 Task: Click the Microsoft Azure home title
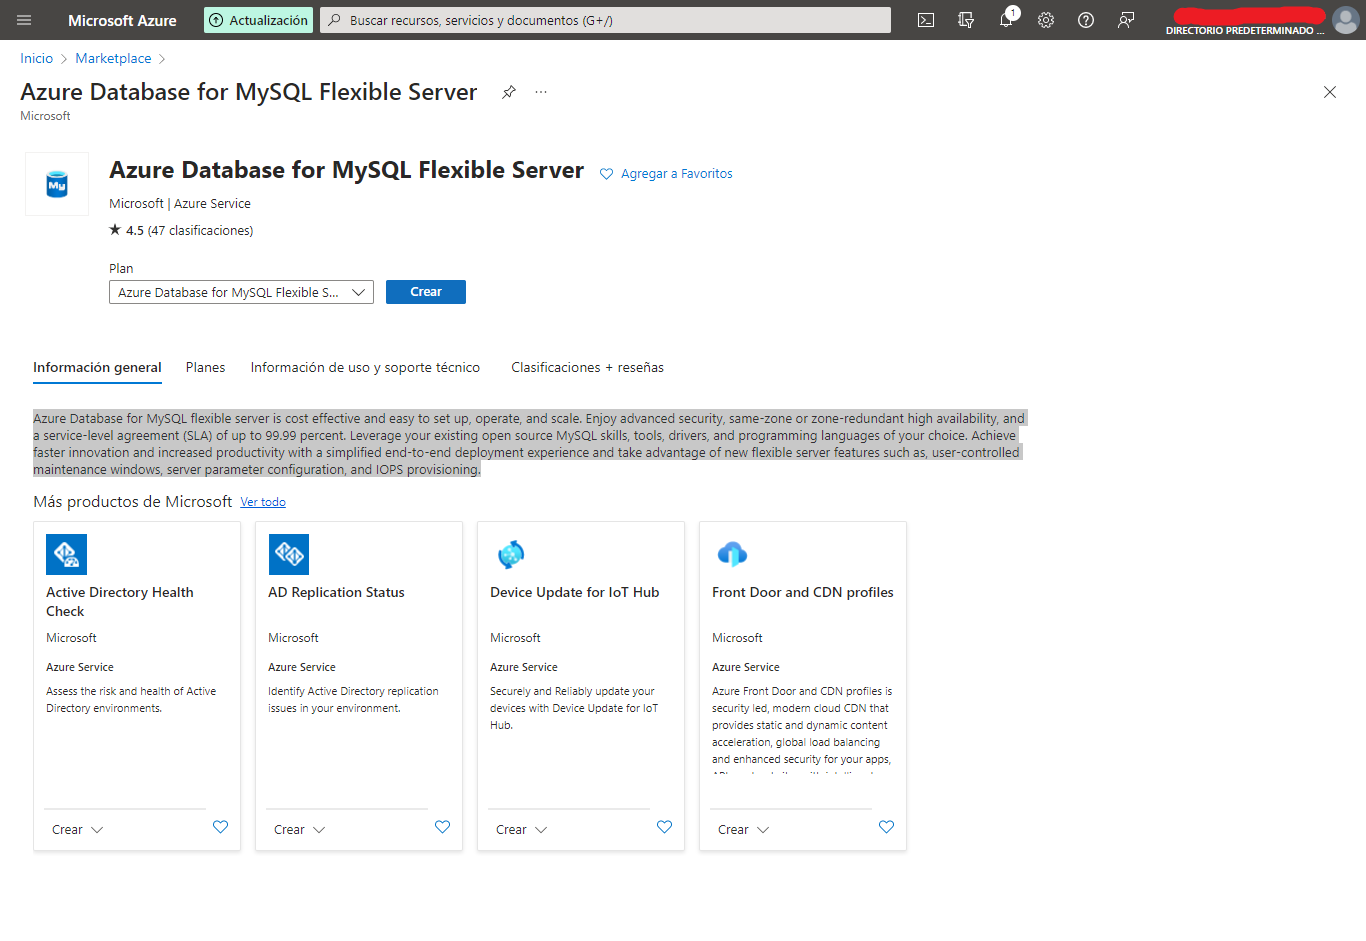pos(122,20)
